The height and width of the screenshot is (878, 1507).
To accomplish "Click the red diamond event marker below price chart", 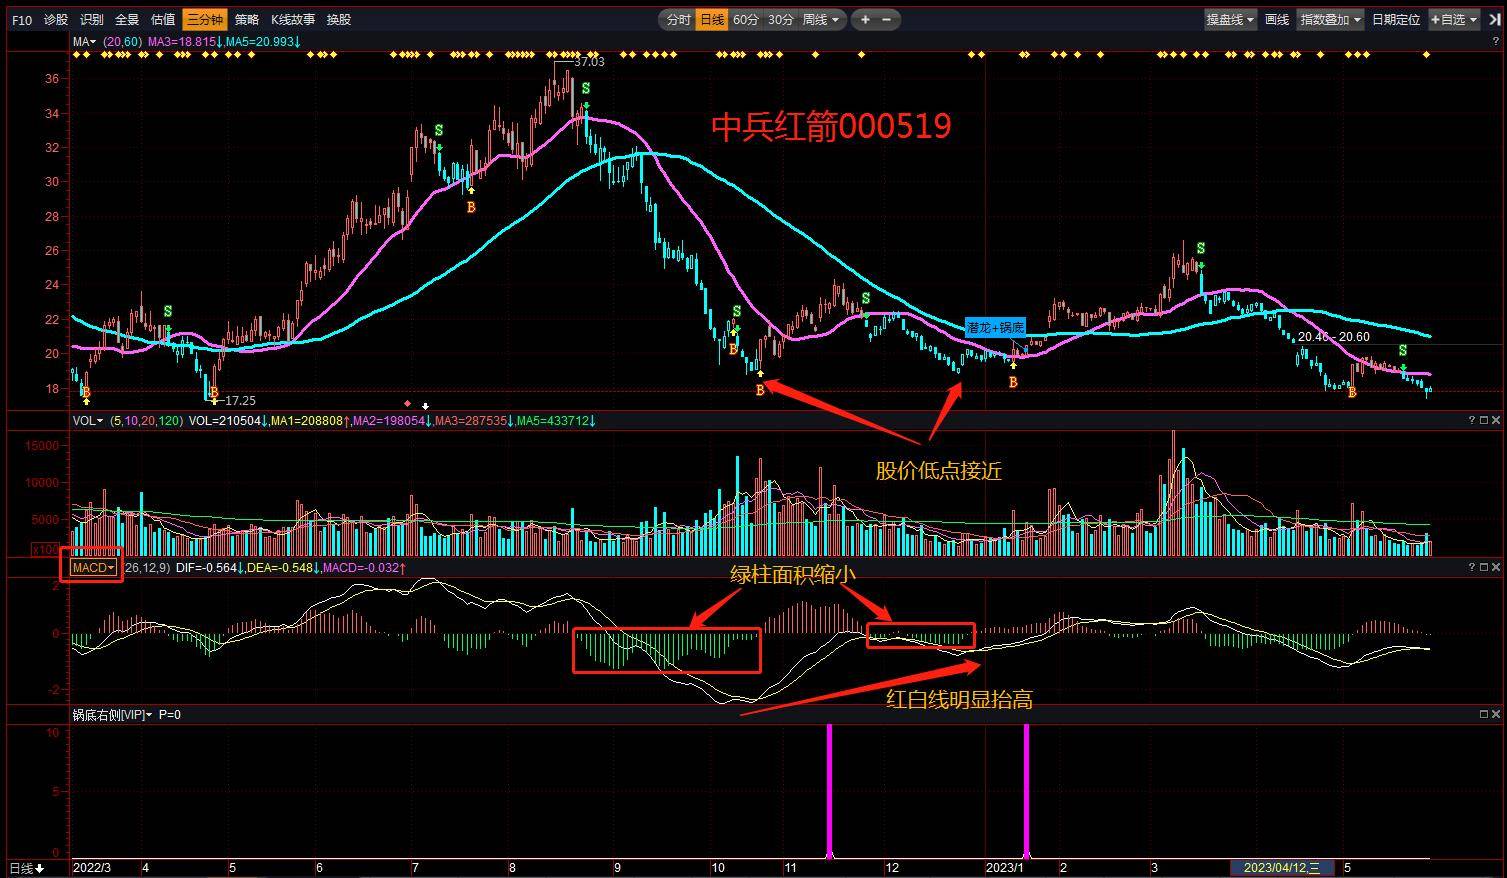I will pos(407,404).
